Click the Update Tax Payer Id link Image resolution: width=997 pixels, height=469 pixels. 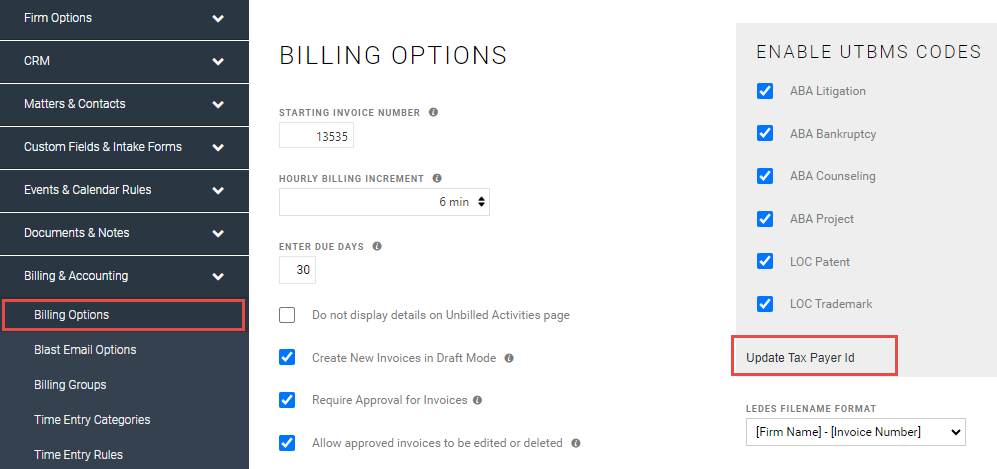click(x=800, y=357)
